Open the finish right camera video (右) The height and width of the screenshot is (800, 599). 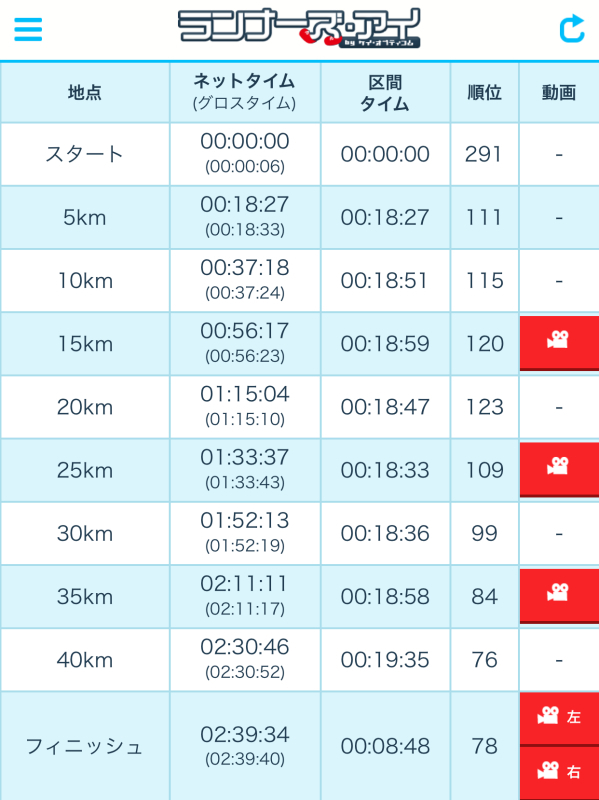(559, 772)
